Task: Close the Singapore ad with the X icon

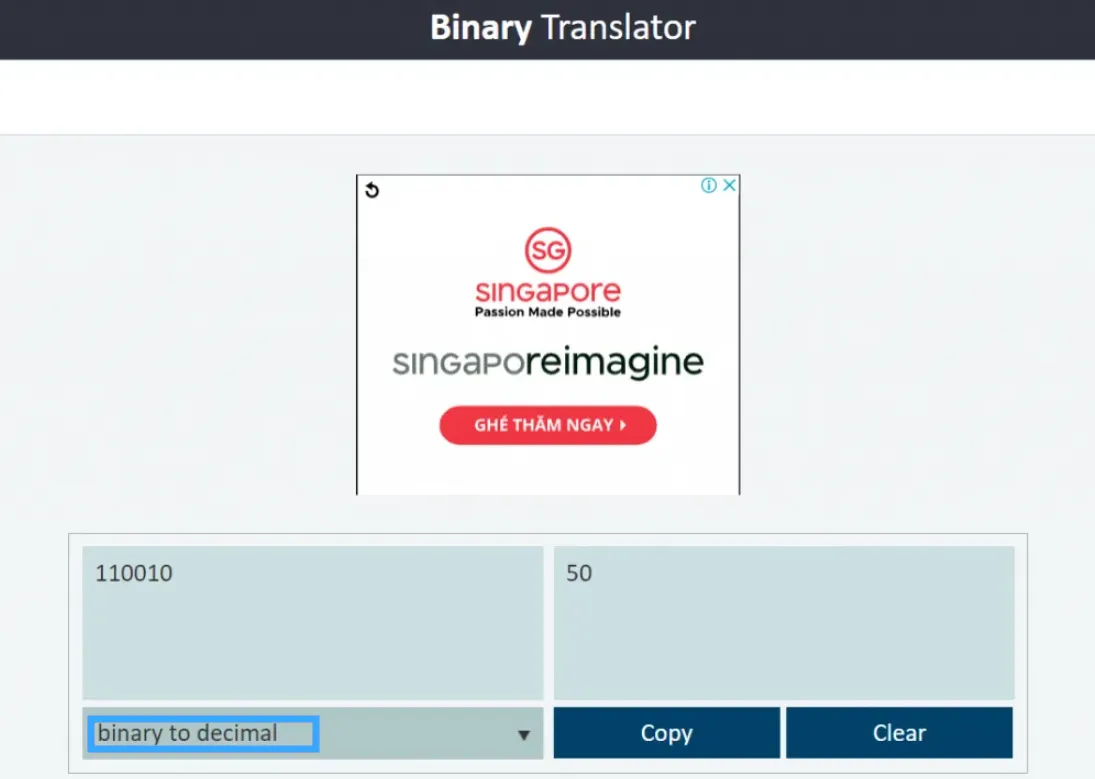Action: pos(730,185)
